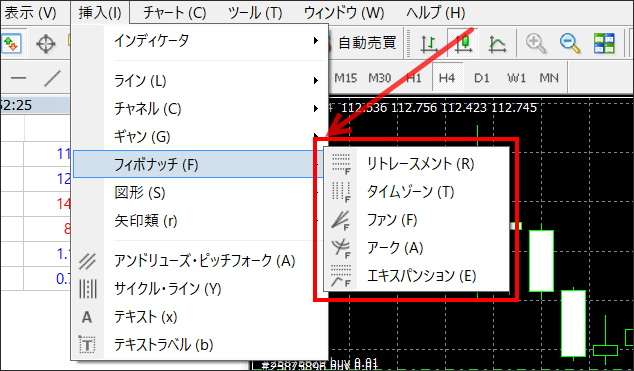Screen dimensions: 634x371
Task: Click the market watch arrows icon
Action: [x=12, y=44]
